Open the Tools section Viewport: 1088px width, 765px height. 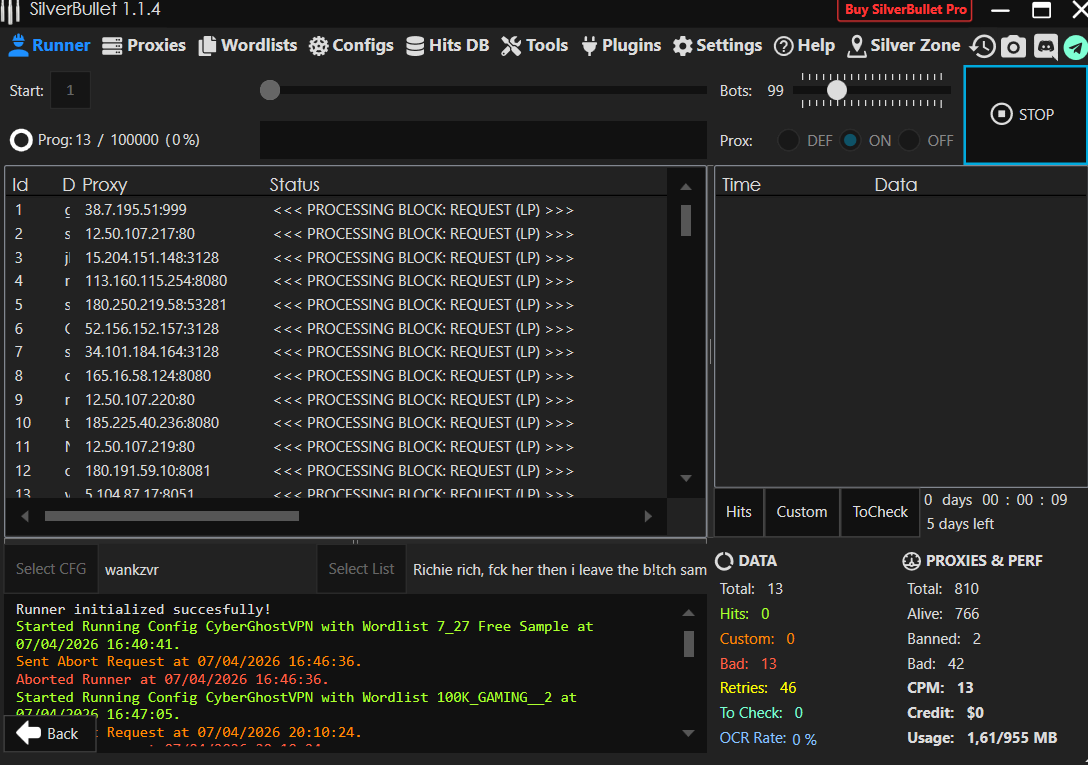534,45
